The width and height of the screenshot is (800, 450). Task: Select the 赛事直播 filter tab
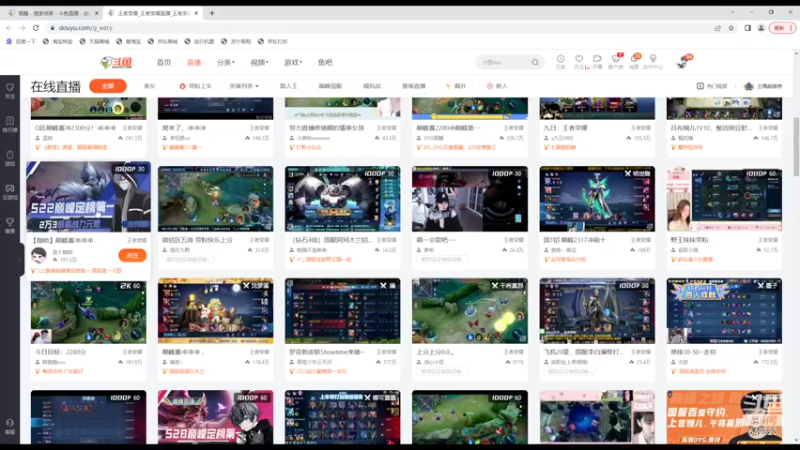pyautogui.click(x=414, y=86)
